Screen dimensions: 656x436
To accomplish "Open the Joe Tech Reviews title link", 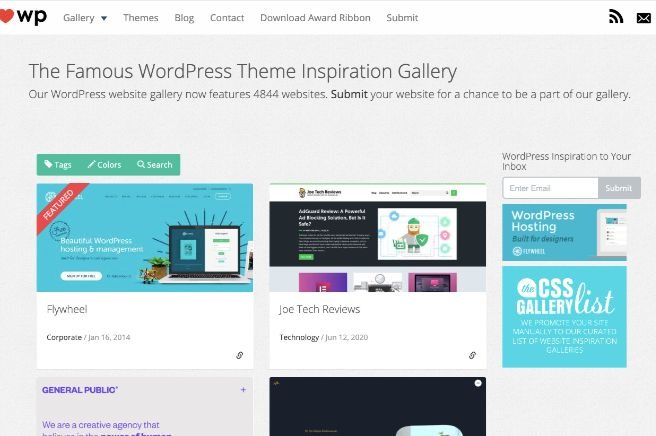I will pos(320,309).
